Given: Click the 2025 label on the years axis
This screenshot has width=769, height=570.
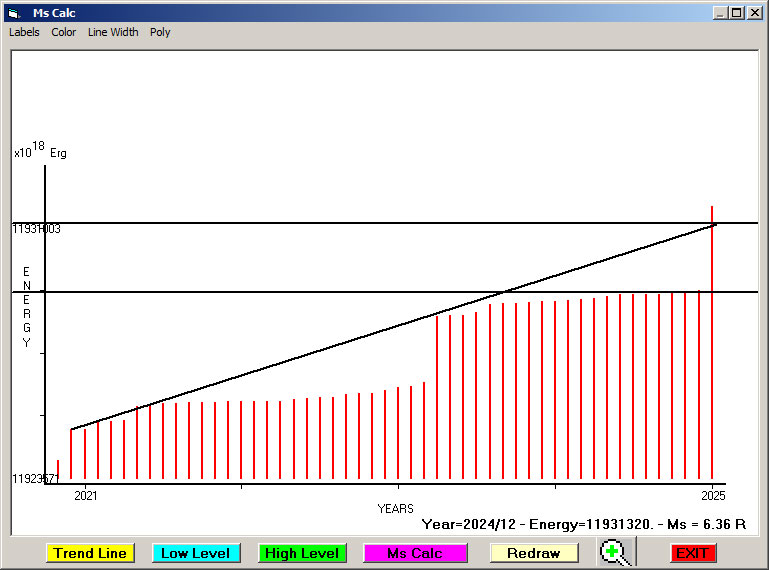Looking at the screenshot, I should coord(713,495).
